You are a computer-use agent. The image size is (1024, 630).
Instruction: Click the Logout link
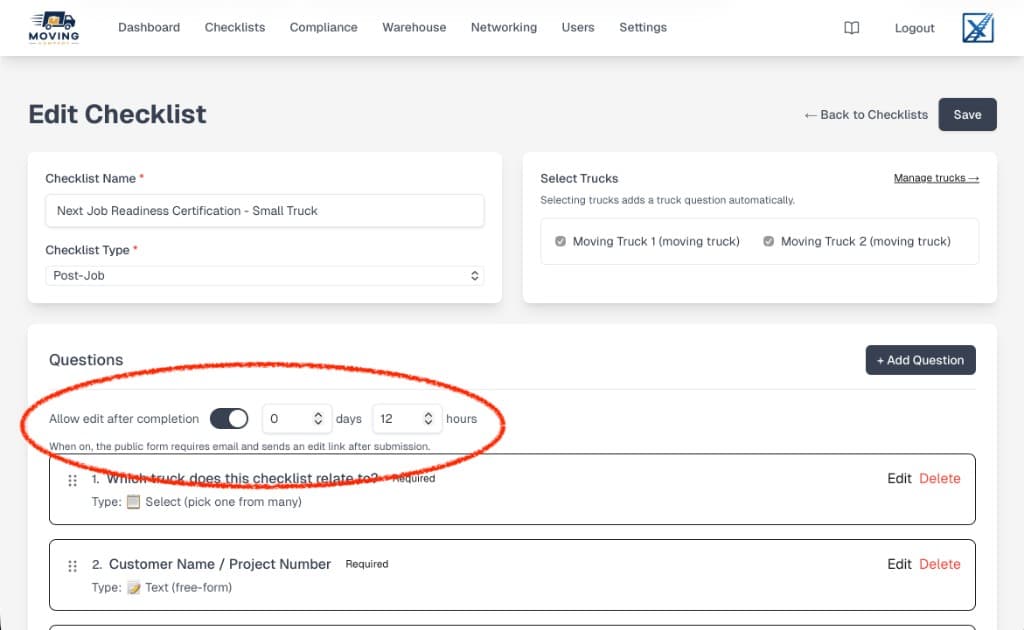tap(914, 28)
